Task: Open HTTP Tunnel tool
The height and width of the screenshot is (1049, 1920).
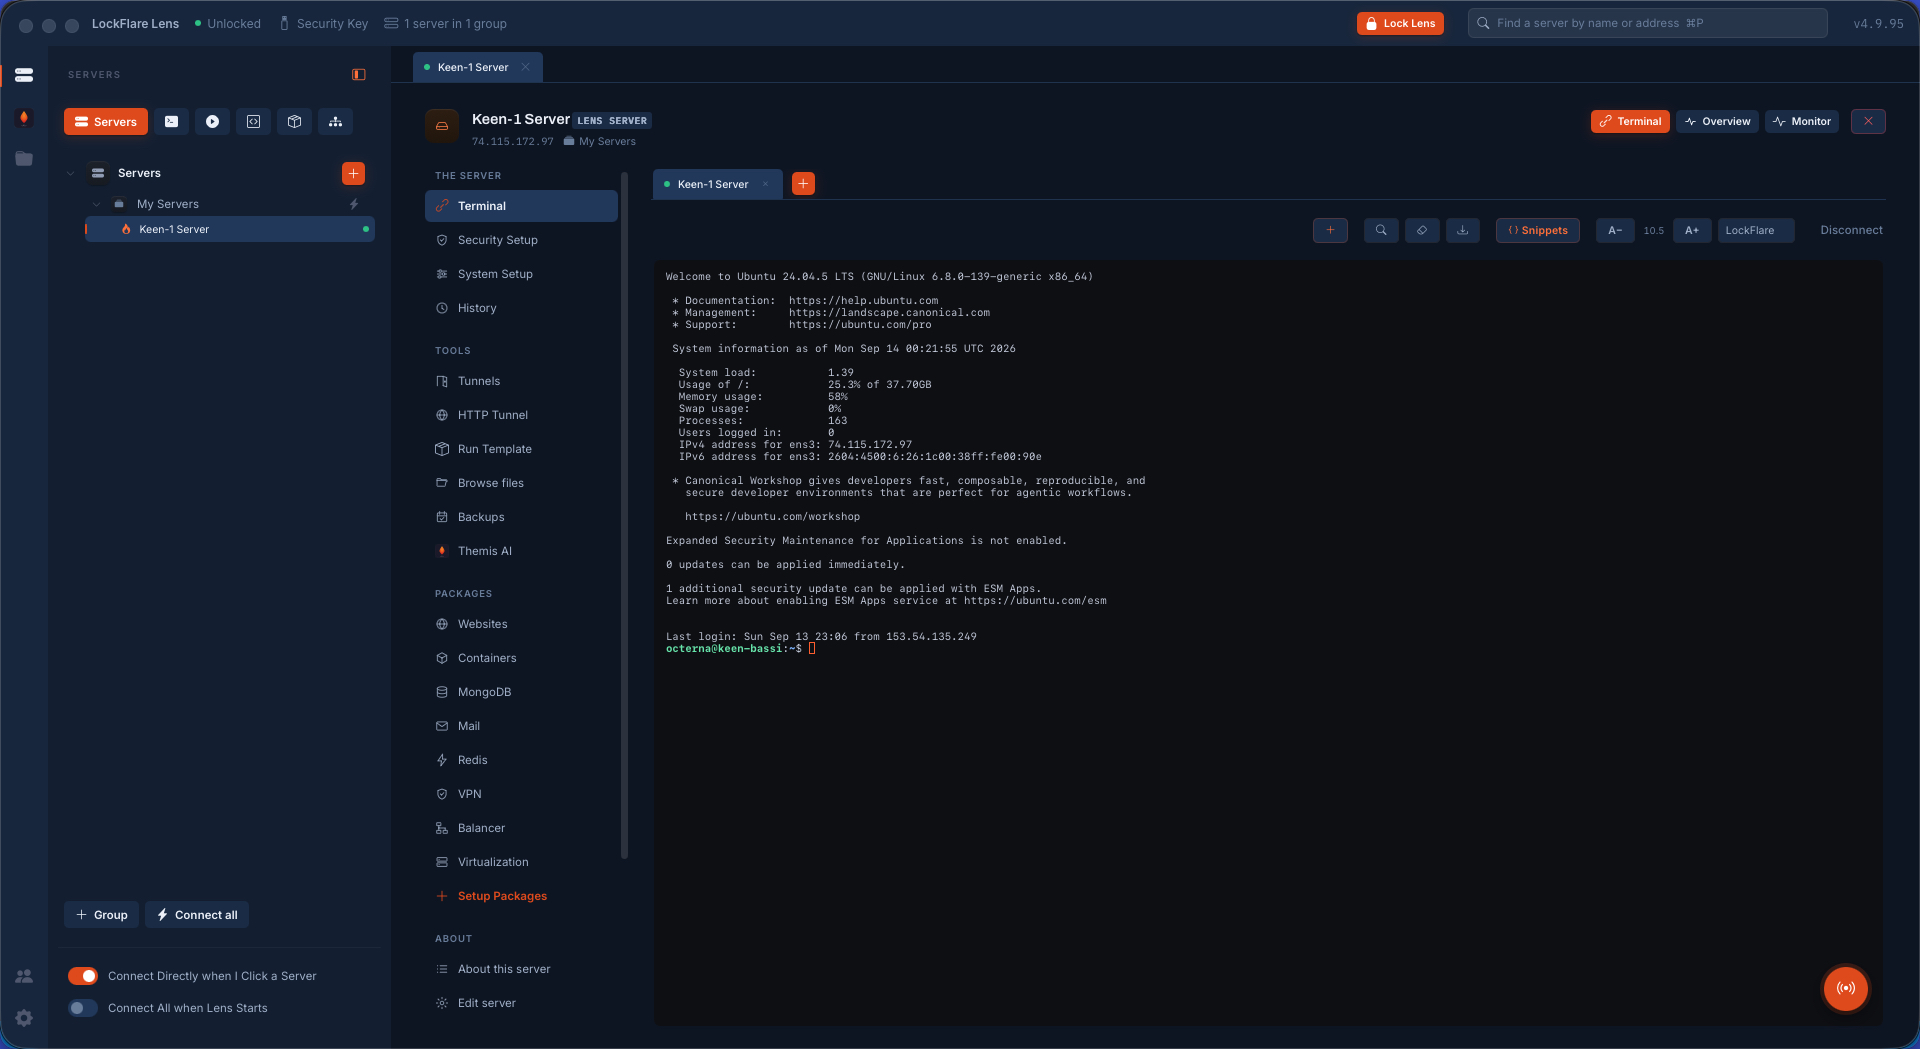Action: pos(521,415)
